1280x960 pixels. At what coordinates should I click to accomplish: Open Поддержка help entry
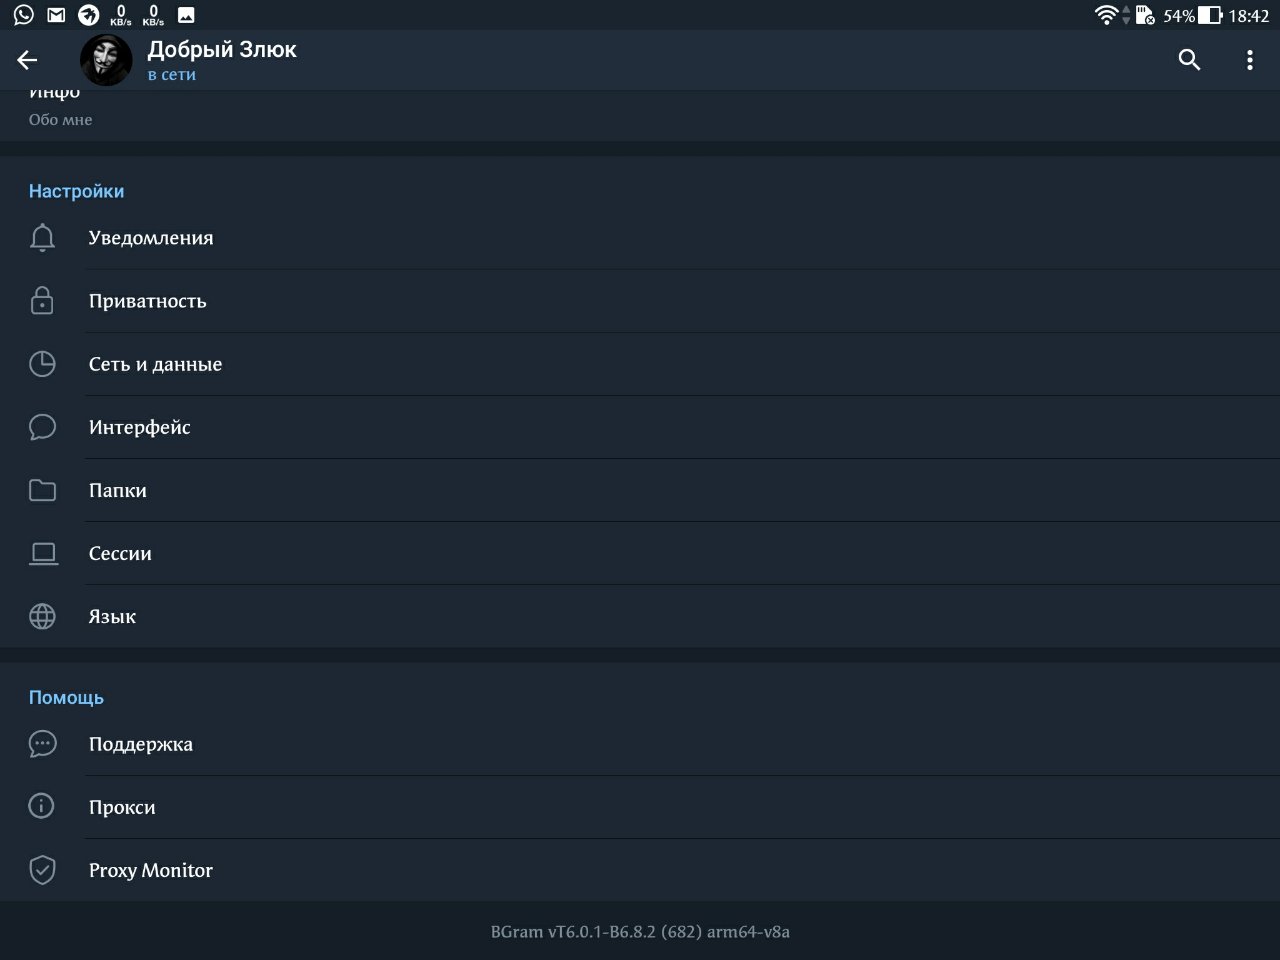pyautogui.click(x=640, y=744)
